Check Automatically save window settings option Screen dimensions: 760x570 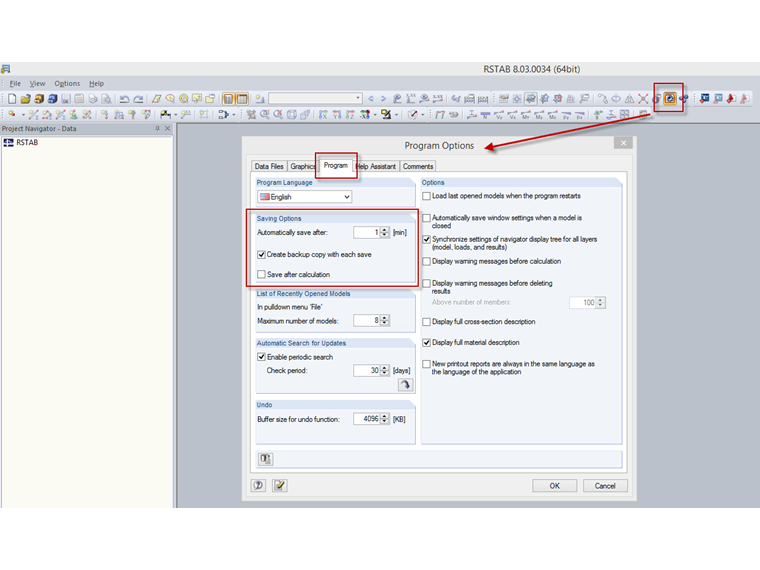[x=427, y=218]
